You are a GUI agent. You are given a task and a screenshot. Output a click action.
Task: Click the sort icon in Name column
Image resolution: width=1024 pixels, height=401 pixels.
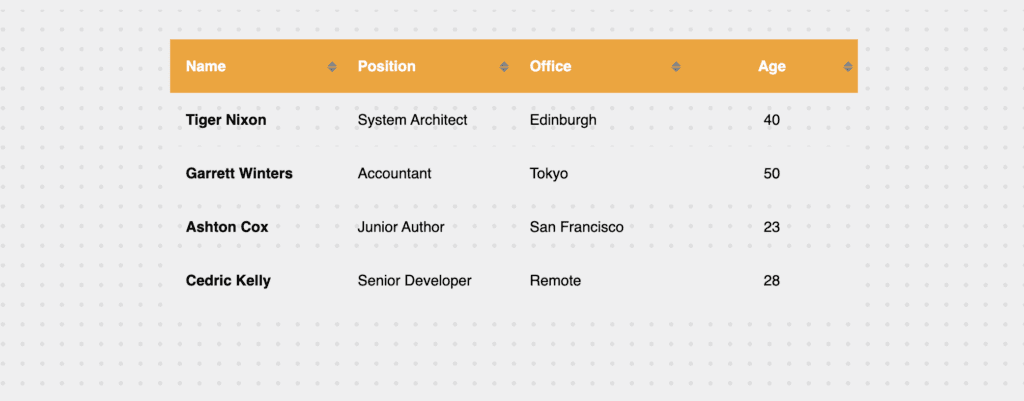click(x=332, y=67)
